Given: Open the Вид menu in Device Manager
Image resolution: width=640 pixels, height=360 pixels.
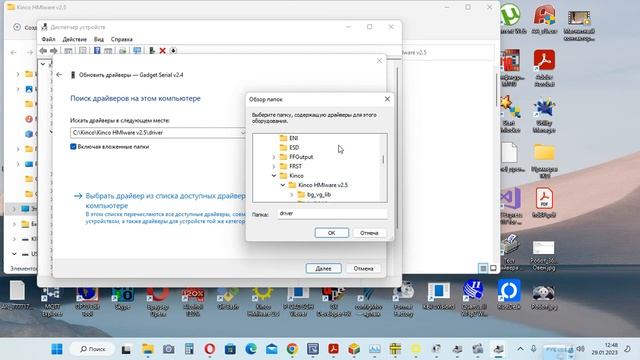Looking at the screenshot, I should point(99,39).
